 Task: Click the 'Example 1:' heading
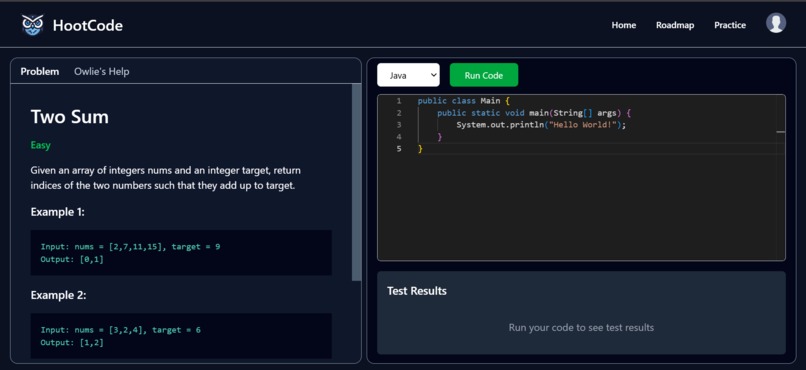58,212
